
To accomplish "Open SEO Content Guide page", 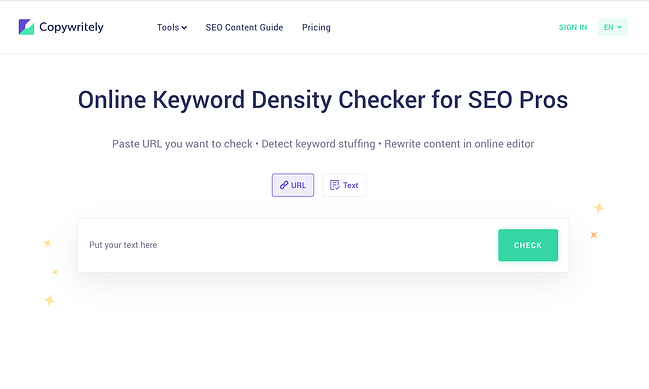I will pyautogui.click(x=244, y=27).
